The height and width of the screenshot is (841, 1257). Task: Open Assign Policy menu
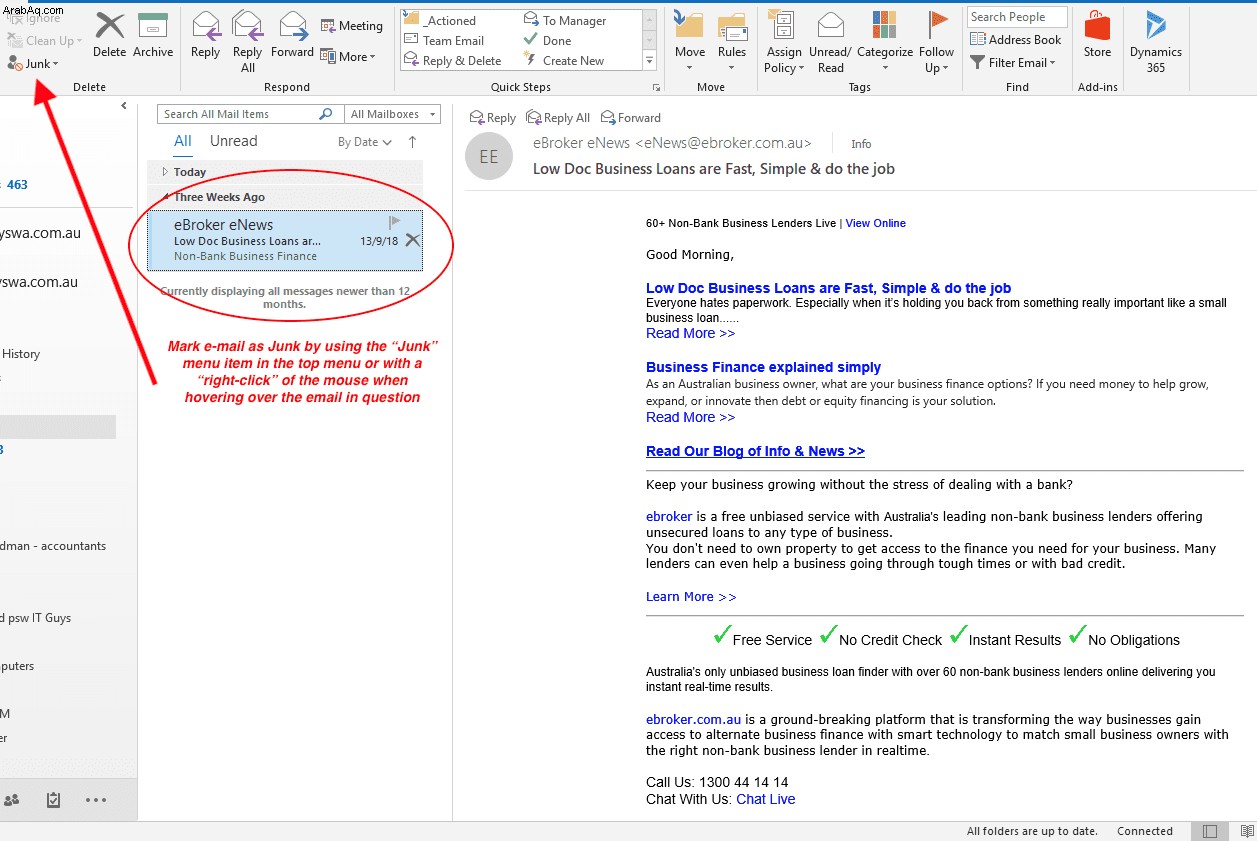point(784,42)
